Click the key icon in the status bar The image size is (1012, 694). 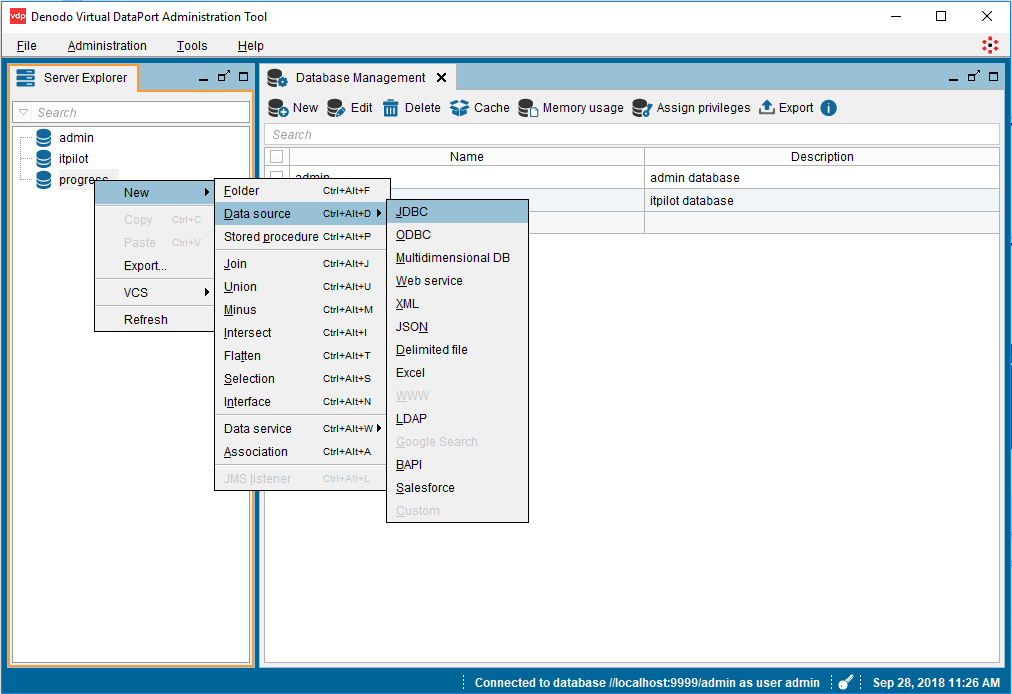tap(845, 681)
